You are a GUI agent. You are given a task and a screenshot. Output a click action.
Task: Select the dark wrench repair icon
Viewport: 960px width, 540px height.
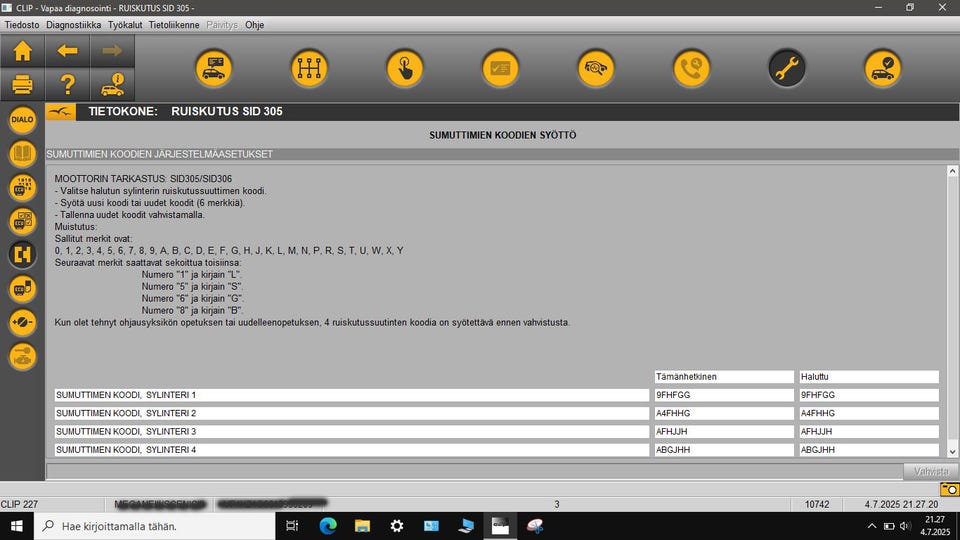pos(787,68)
